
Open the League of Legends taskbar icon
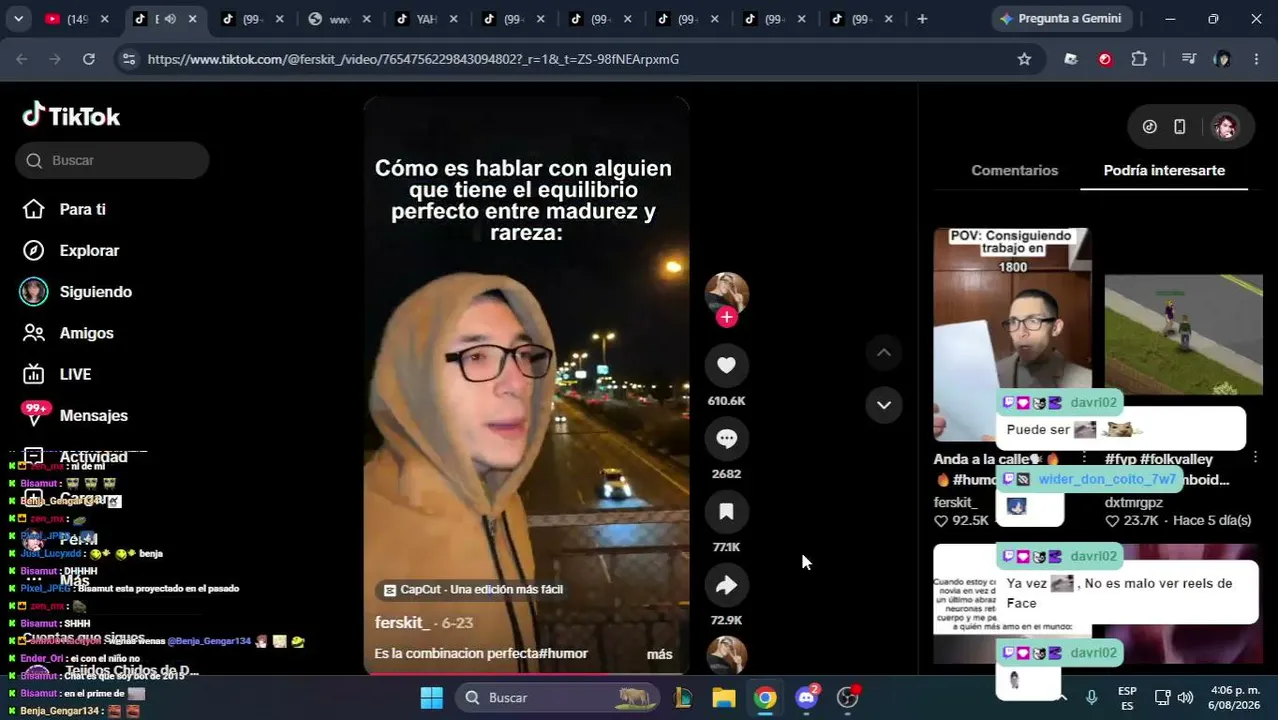coord(683,698)
